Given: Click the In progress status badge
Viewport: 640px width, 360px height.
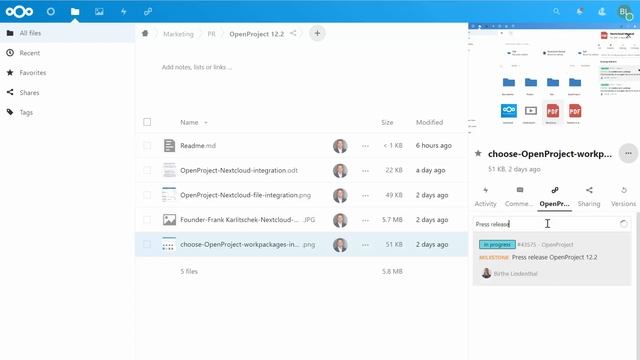Looking at the screenshot, I should tap(497, 244).
